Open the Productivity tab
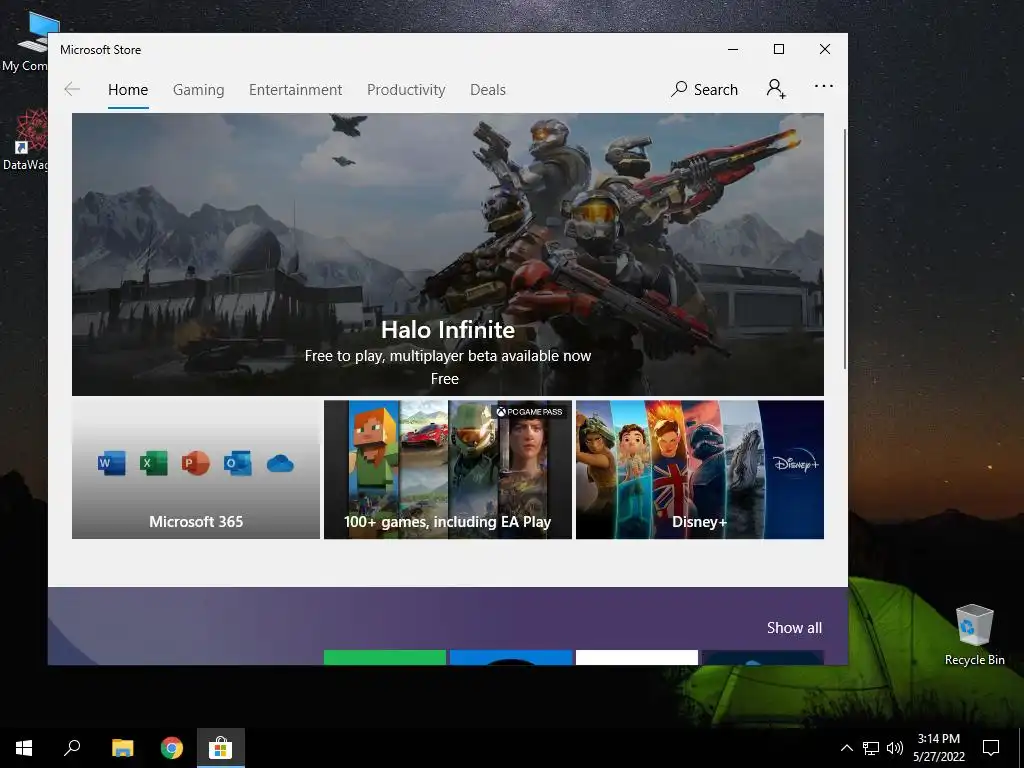The width and height of the screenshot is (1024, 768). 406,90
